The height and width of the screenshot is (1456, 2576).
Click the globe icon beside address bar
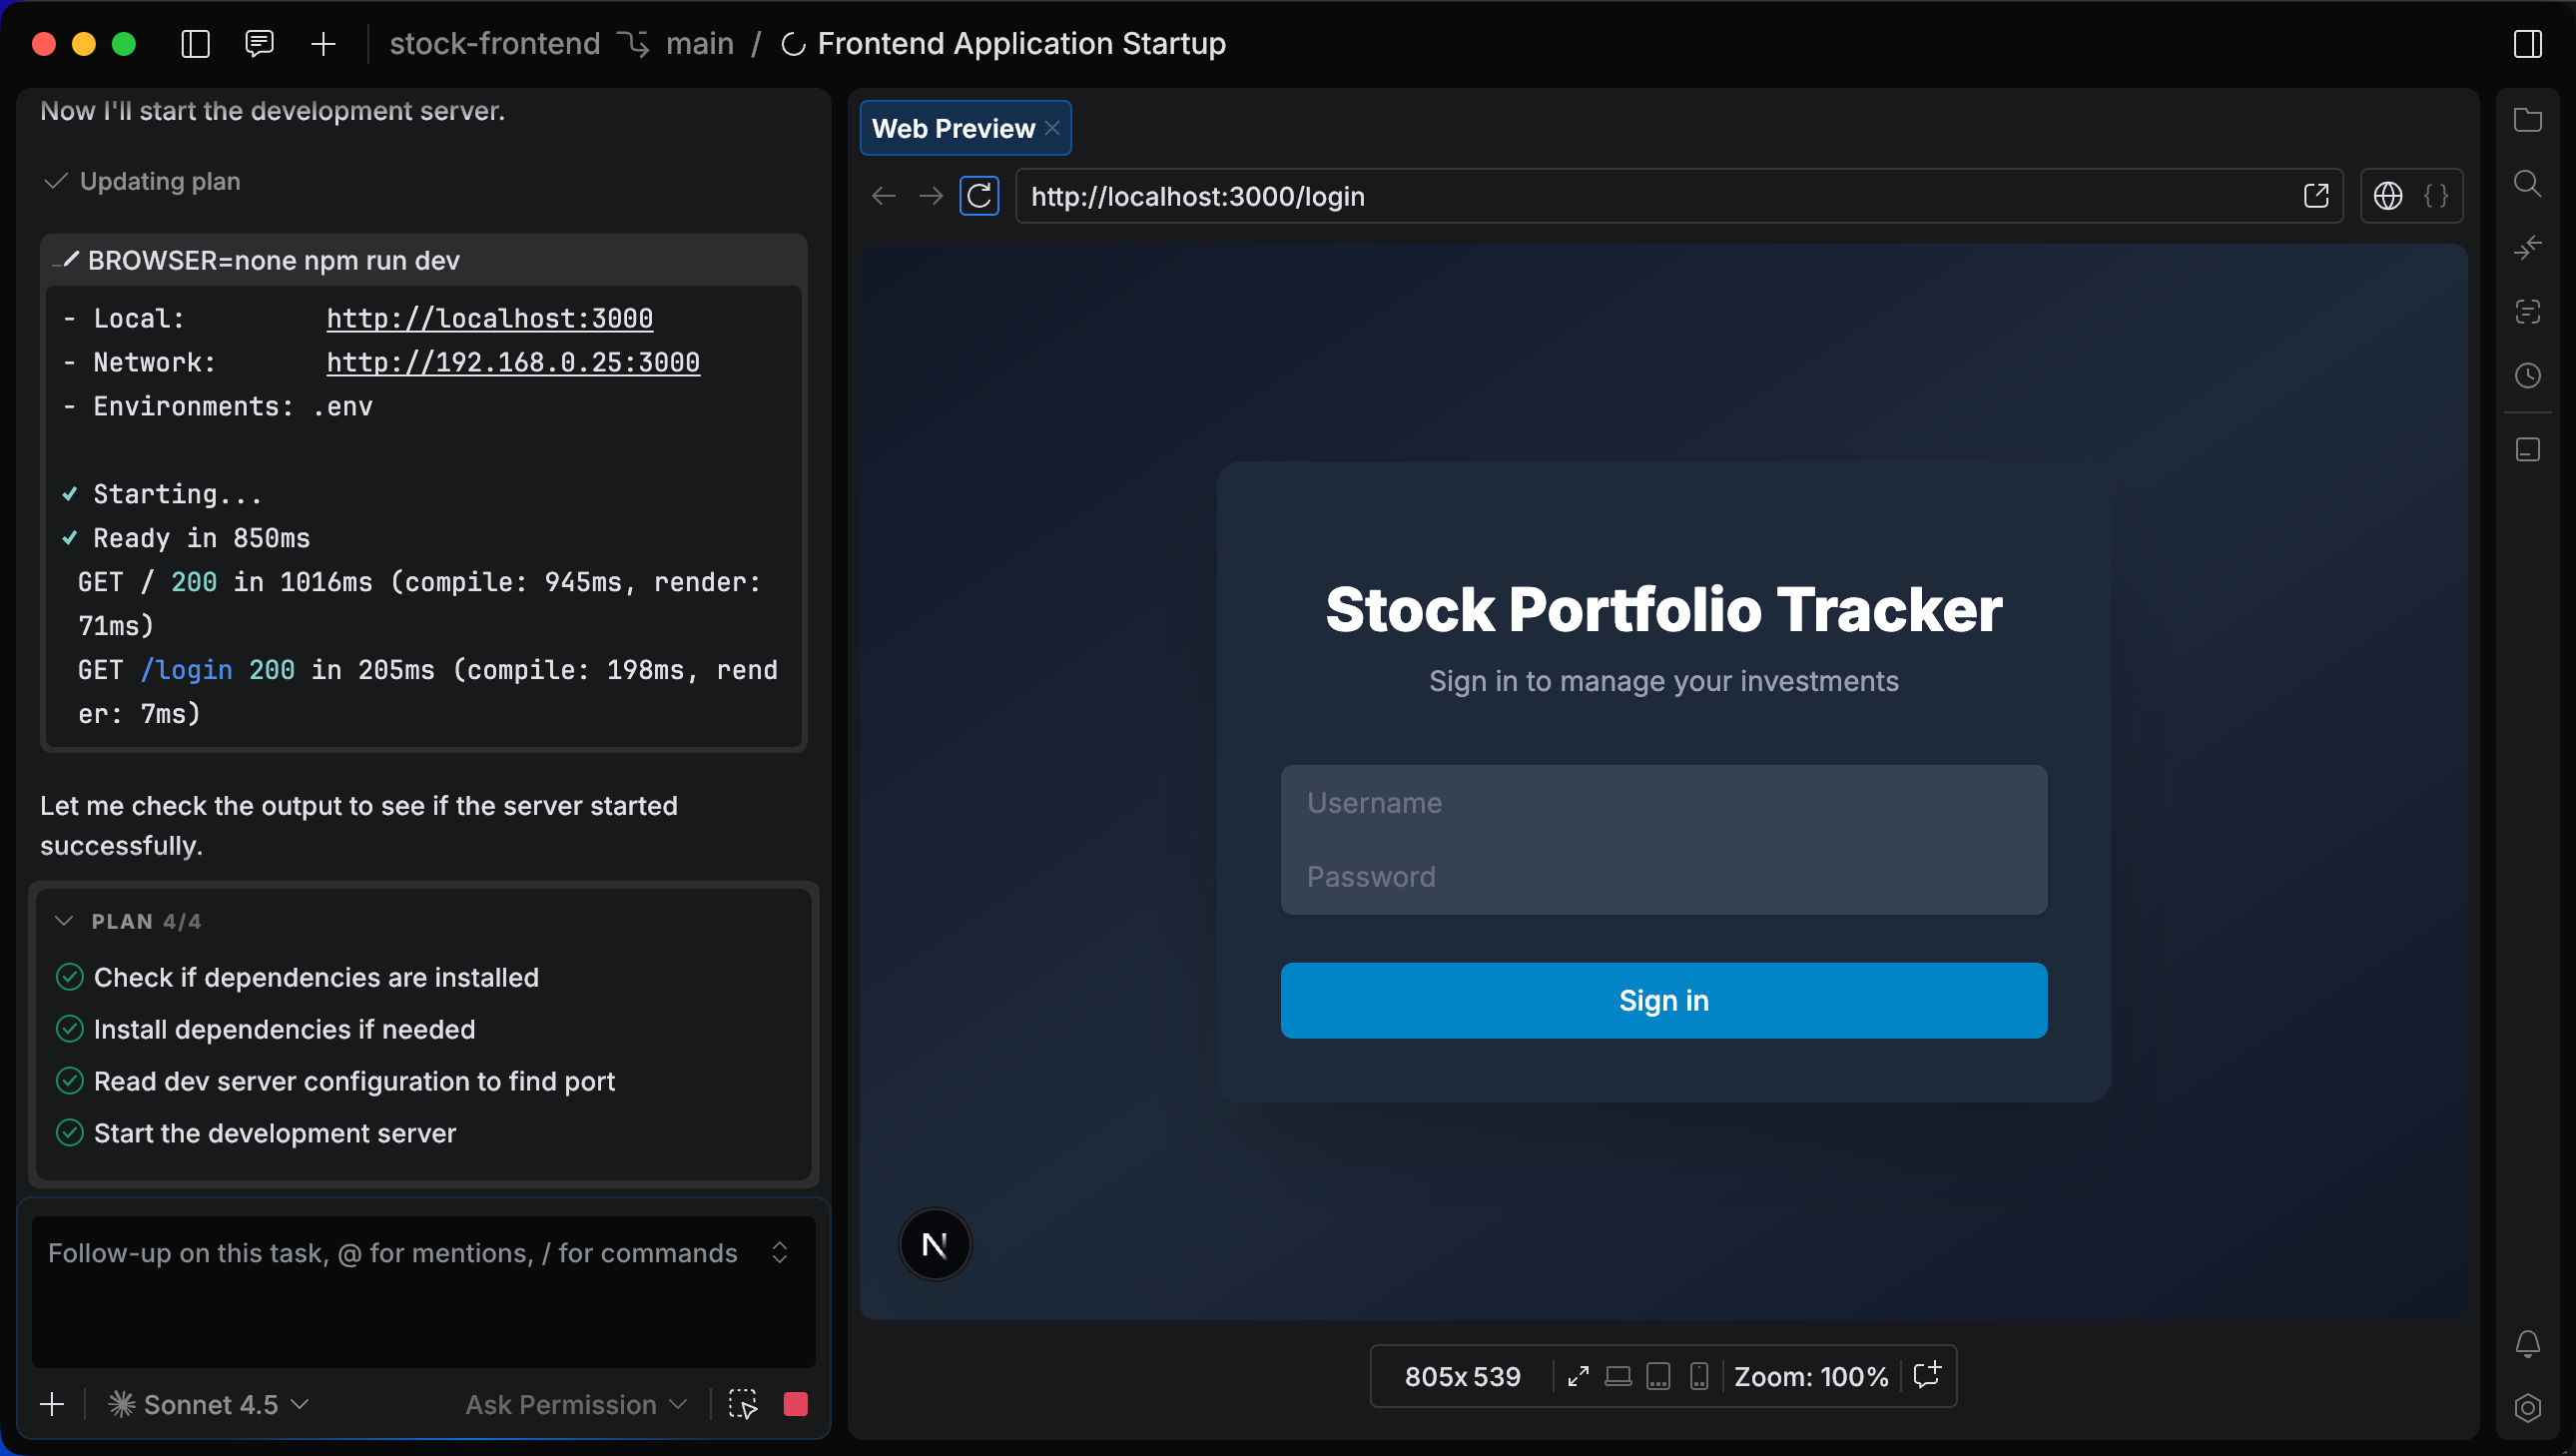coord(2387,196)
